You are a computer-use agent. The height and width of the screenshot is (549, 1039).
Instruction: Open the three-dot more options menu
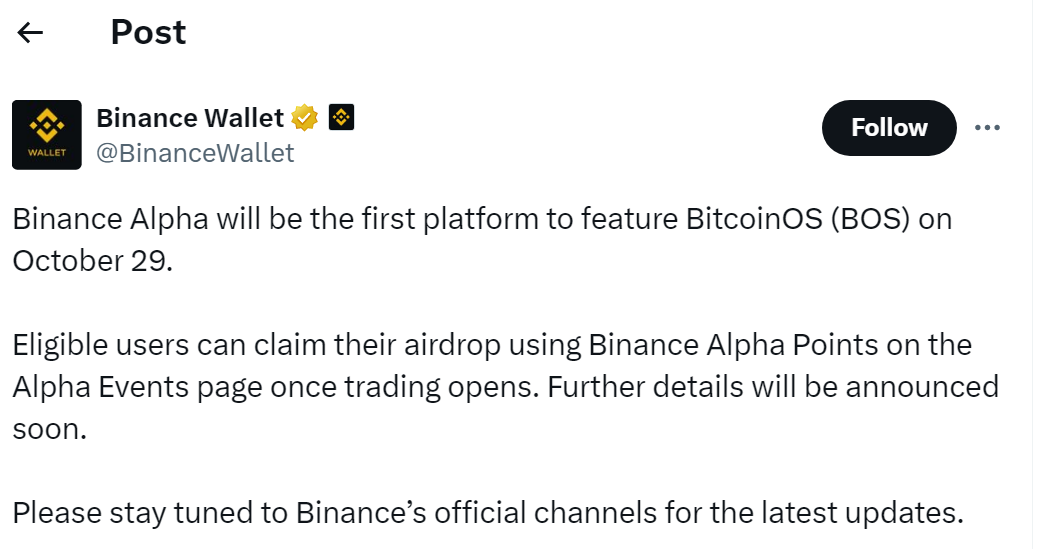coord(987,128)
